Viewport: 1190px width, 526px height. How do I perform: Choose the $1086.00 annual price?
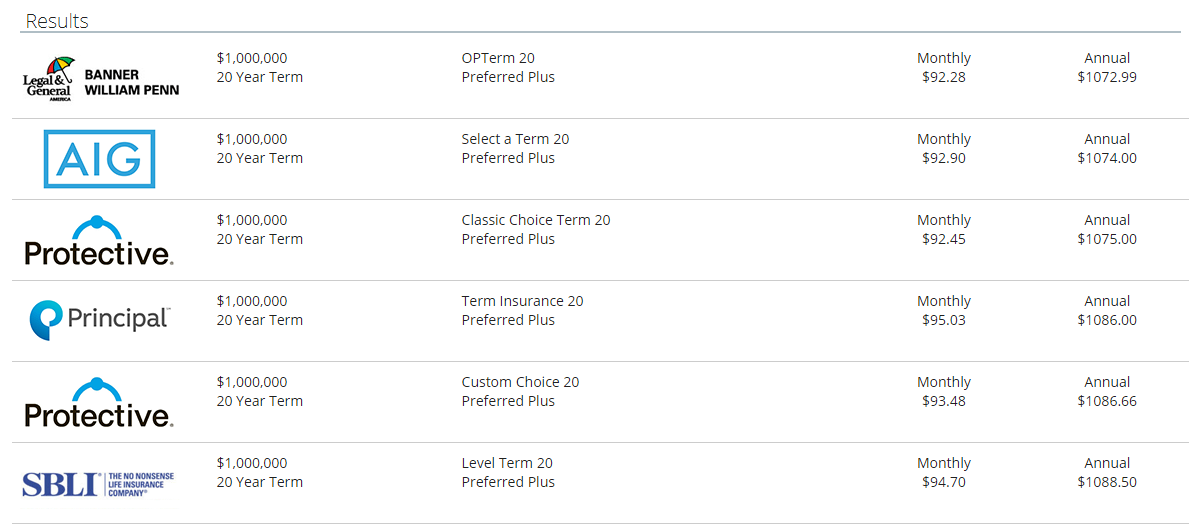(1107, 320)
